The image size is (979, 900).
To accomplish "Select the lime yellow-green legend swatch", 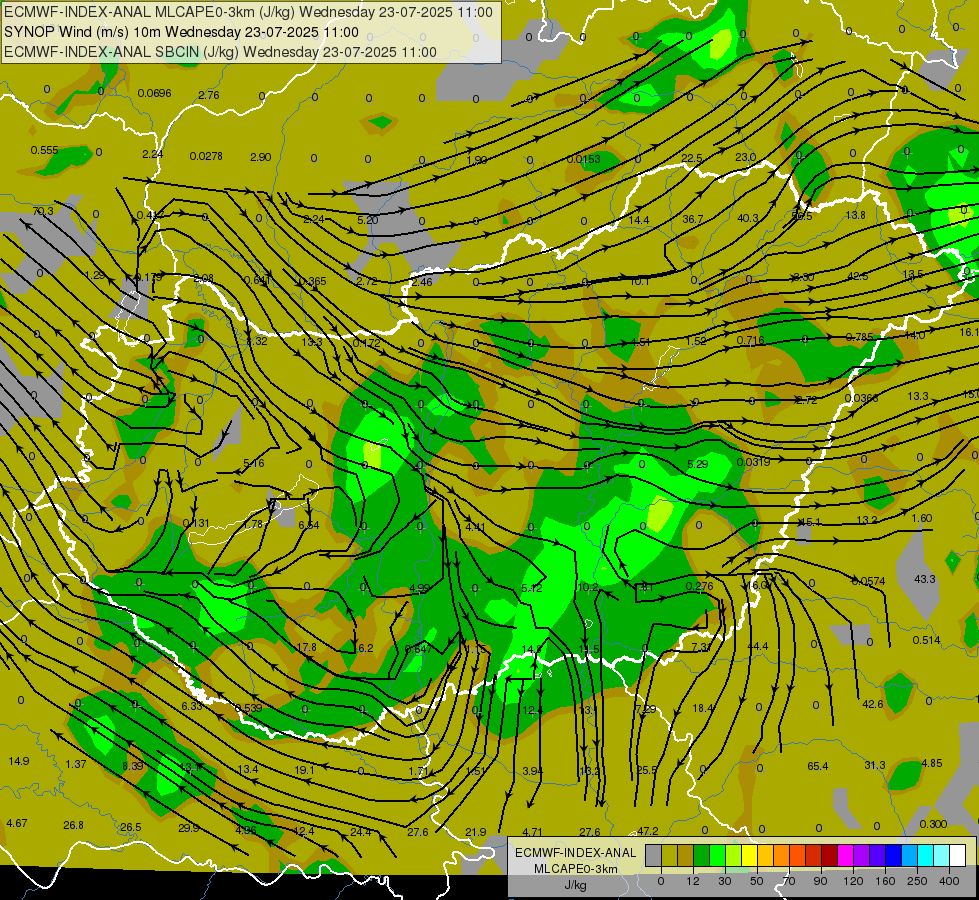I will point(734,855).
